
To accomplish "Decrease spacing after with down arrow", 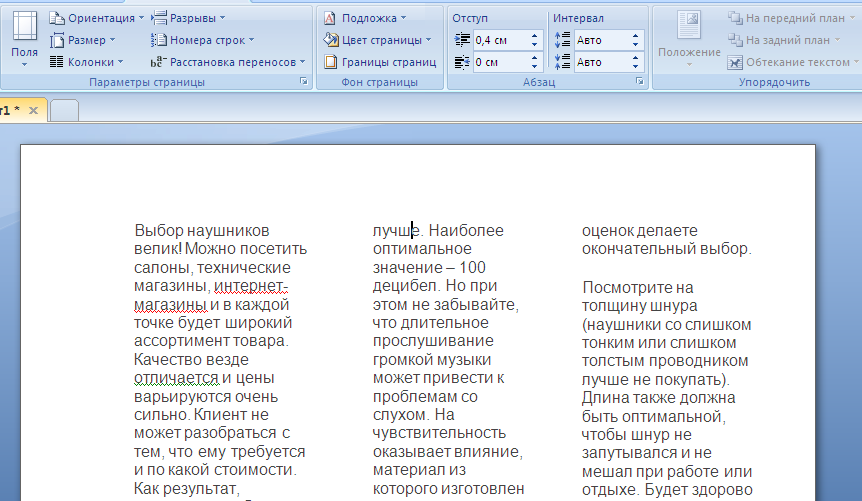I will pyautogui.click(x=636, y=67).
